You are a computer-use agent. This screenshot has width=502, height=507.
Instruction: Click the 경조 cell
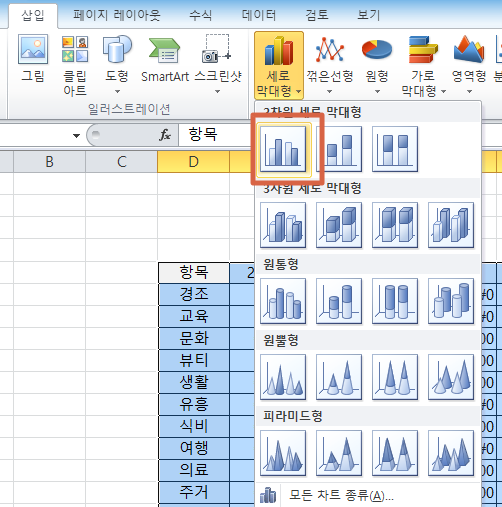(x=194, y=294)
